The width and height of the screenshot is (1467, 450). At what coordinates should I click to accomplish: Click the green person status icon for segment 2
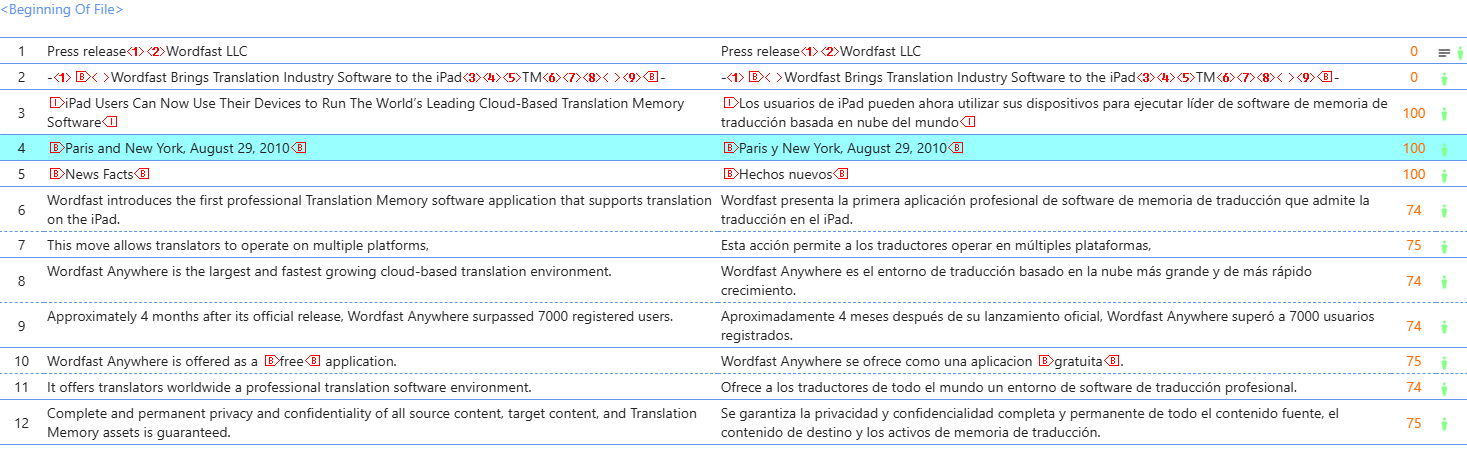click(x=1443, y=78)
